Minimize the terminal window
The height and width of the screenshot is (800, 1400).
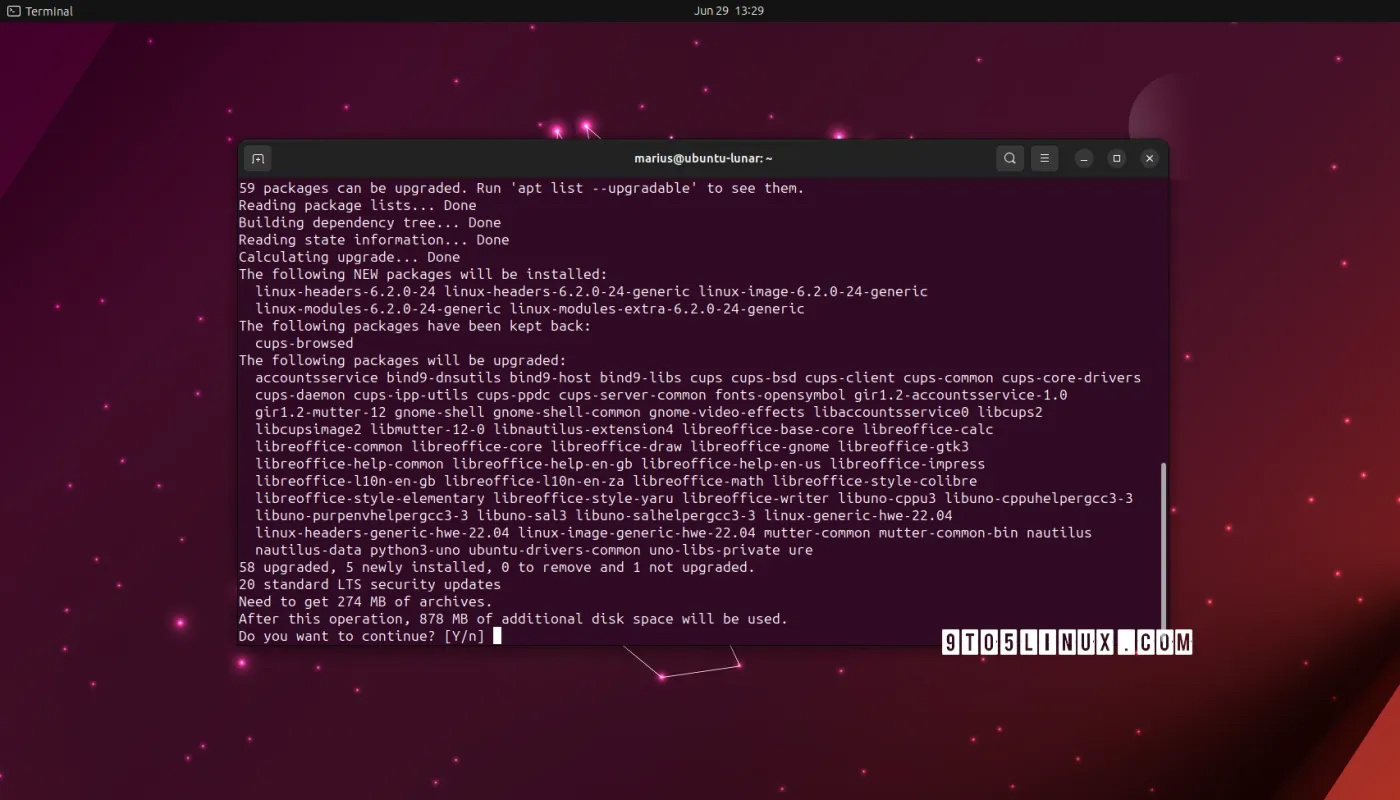[1084, 158]
